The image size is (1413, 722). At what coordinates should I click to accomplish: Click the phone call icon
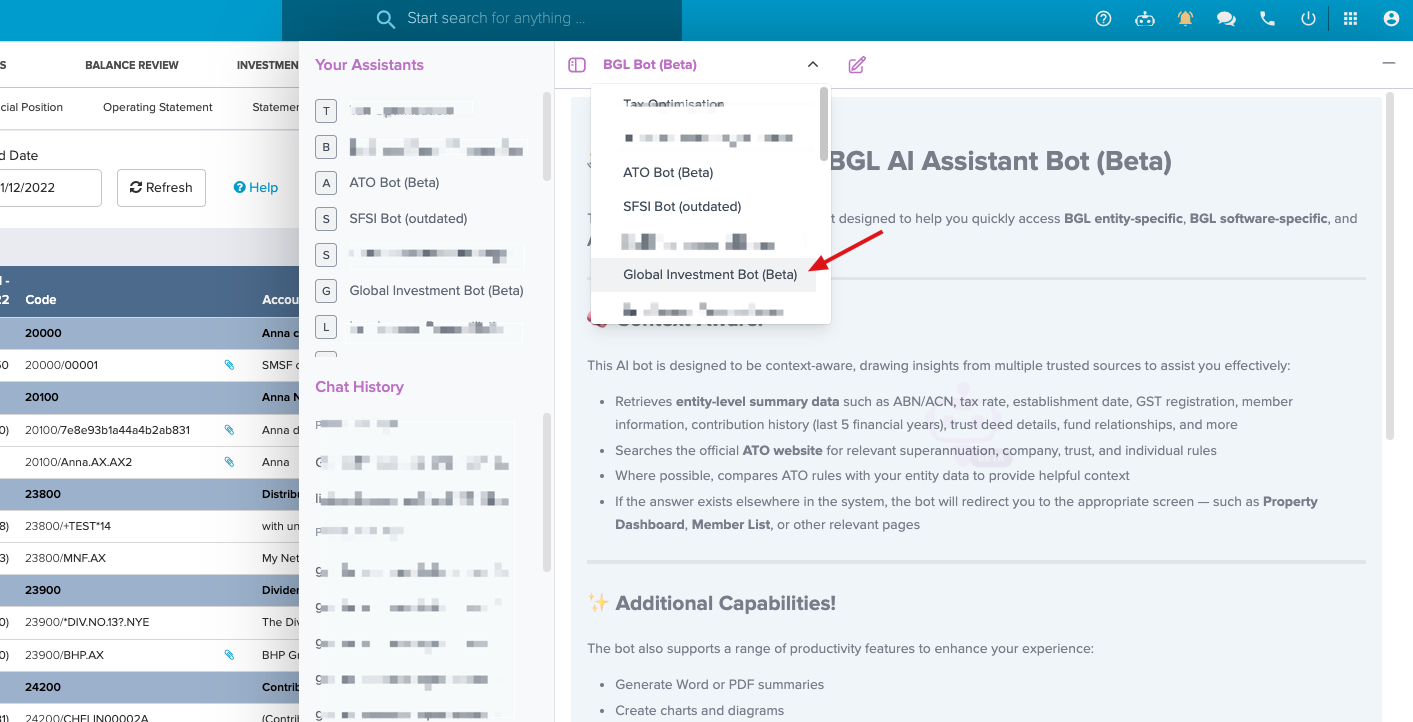tap(1268, 19)
